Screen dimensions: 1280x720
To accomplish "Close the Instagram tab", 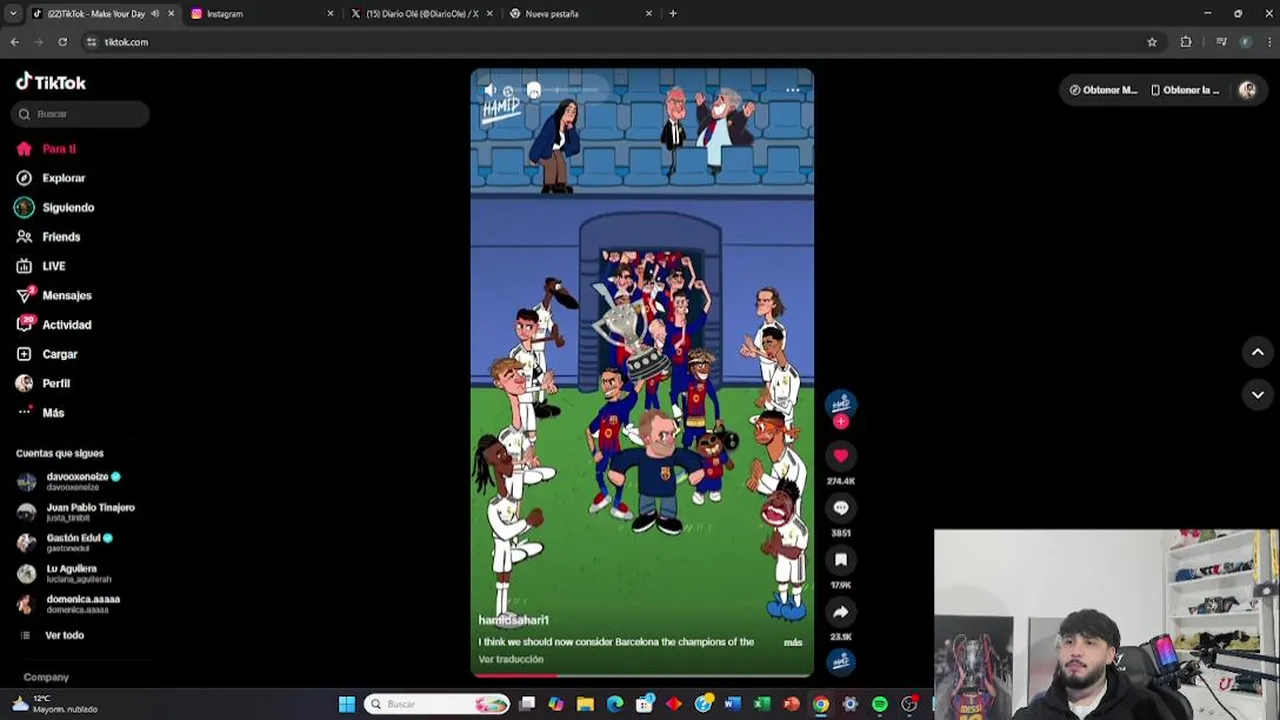I will click(330, 14).
